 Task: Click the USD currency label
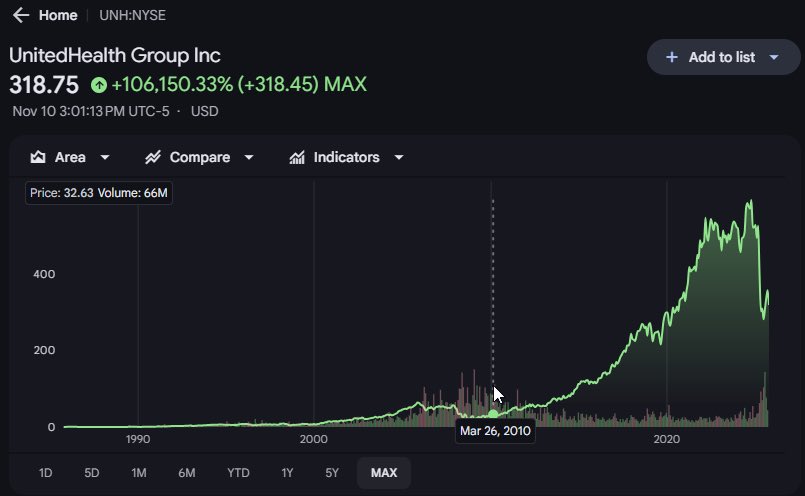coord(204,111)
